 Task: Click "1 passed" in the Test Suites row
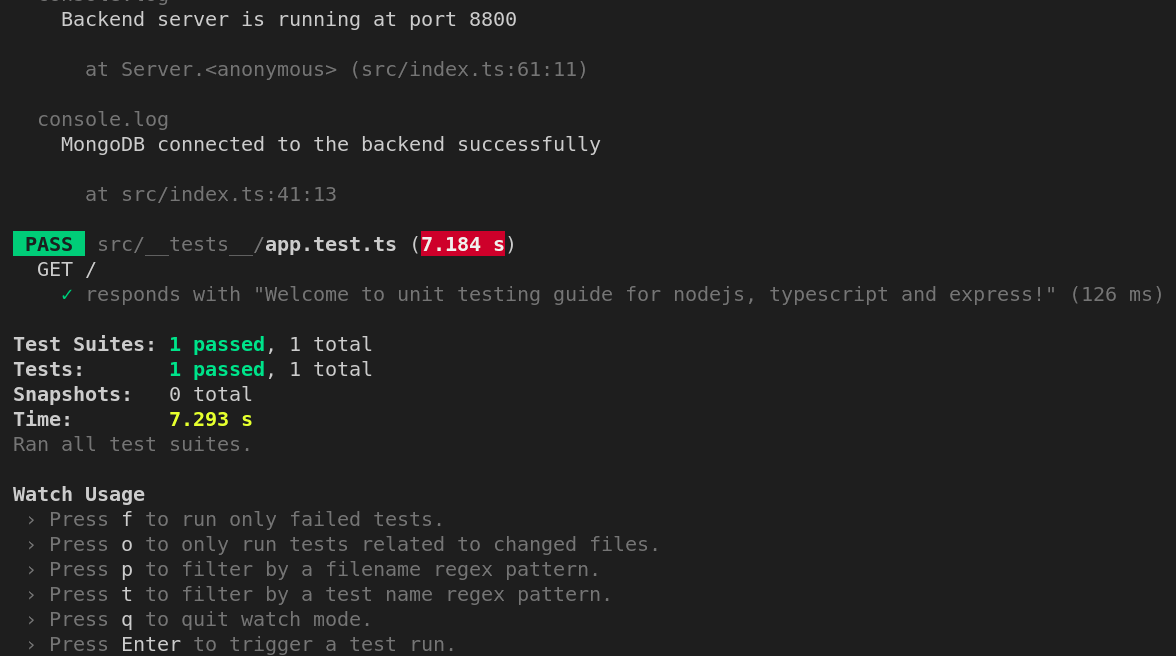tap(216, 345)
